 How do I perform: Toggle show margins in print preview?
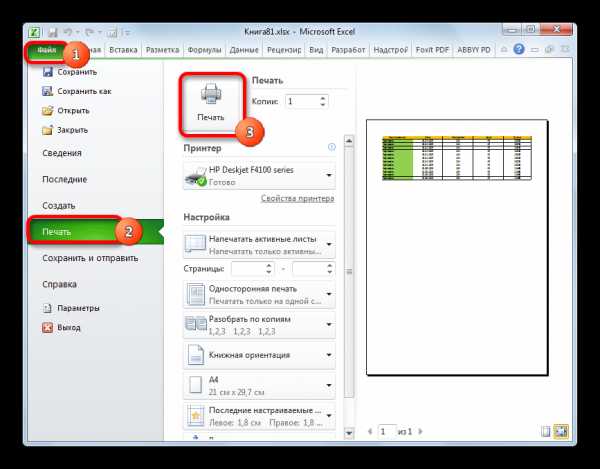546,432
